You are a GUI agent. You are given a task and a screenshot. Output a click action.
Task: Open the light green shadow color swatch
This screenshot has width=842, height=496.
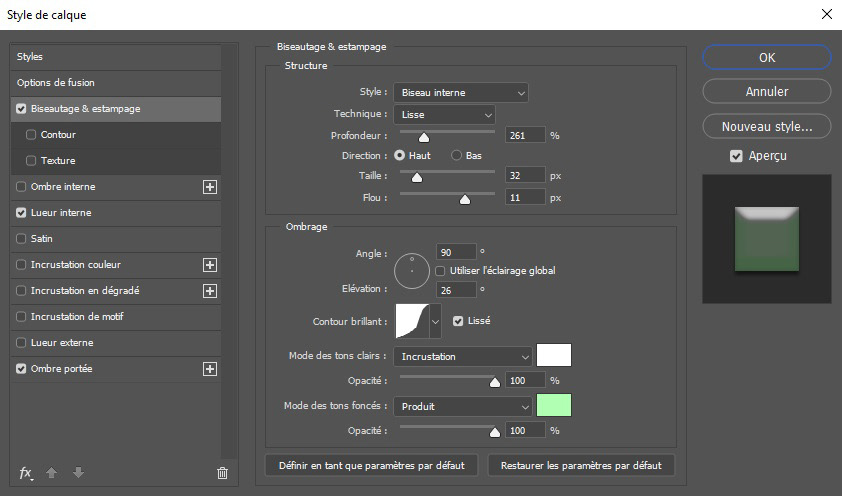(x=554, y=405)
